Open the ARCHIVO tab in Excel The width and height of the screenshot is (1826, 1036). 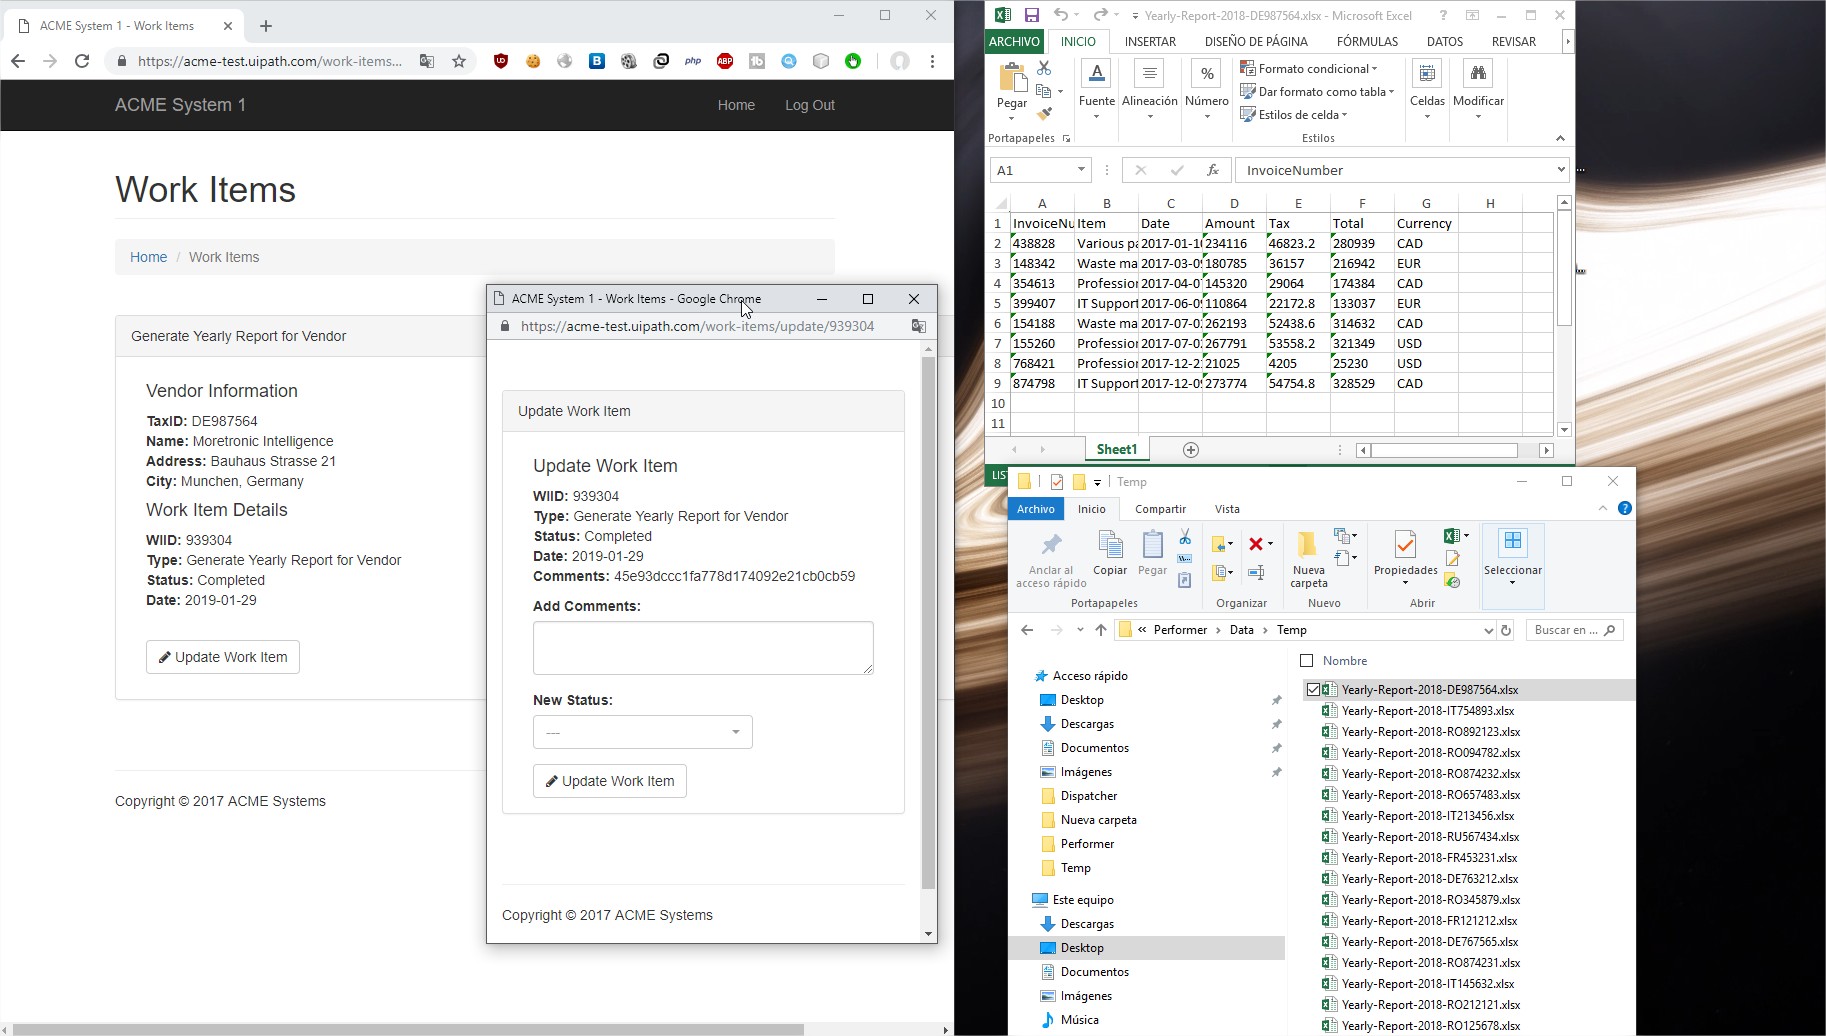point(1014,41)
